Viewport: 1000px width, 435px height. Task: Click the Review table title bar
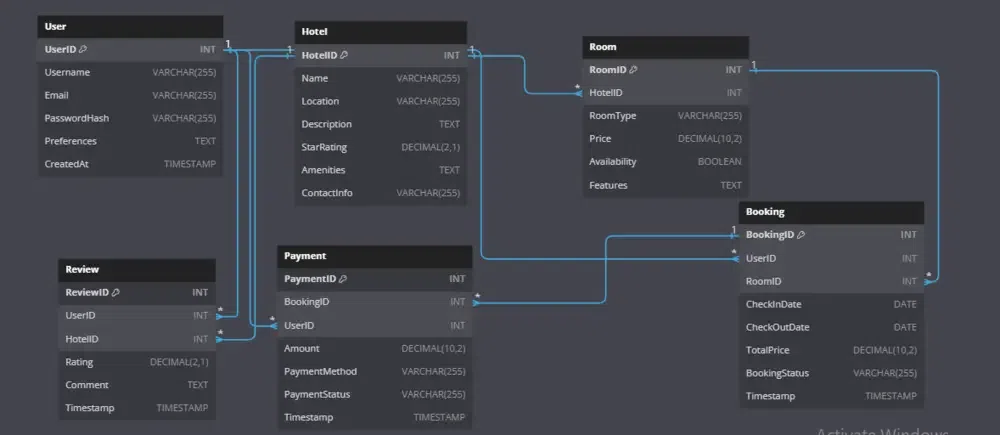point(137,270)
